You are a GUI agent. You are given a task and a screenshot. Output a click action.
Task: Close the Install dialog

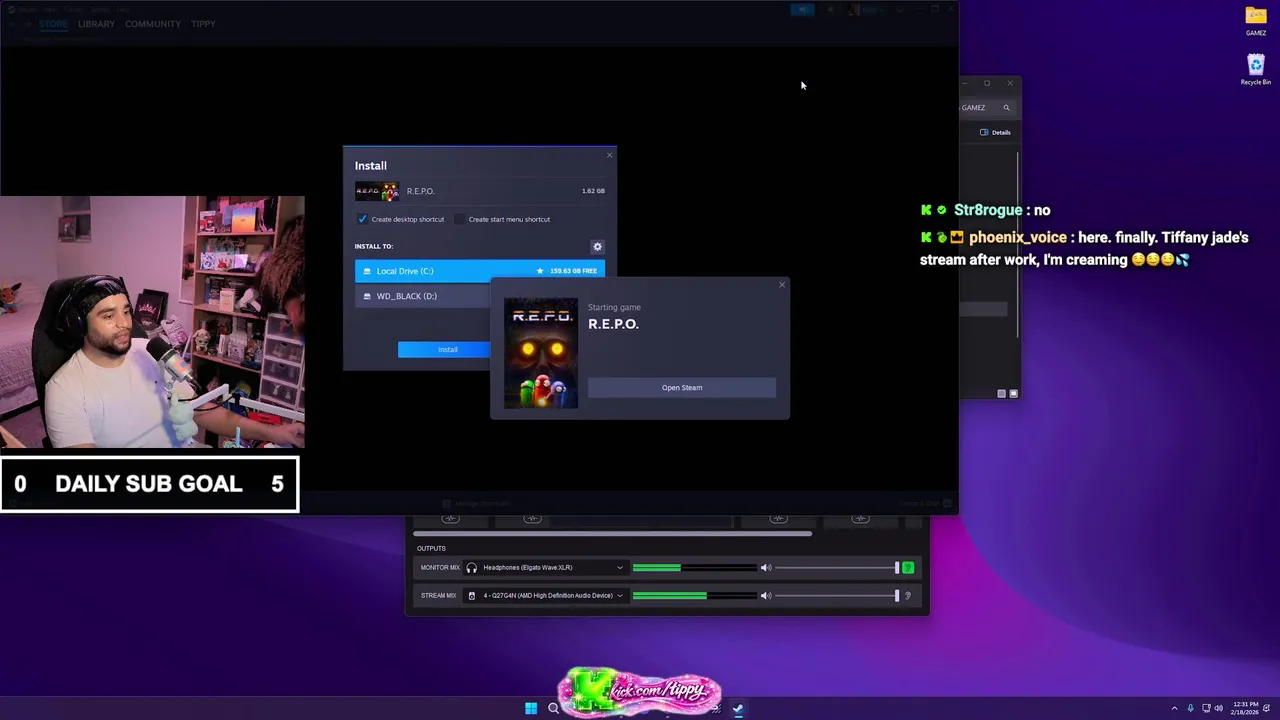tap(609, 155)
